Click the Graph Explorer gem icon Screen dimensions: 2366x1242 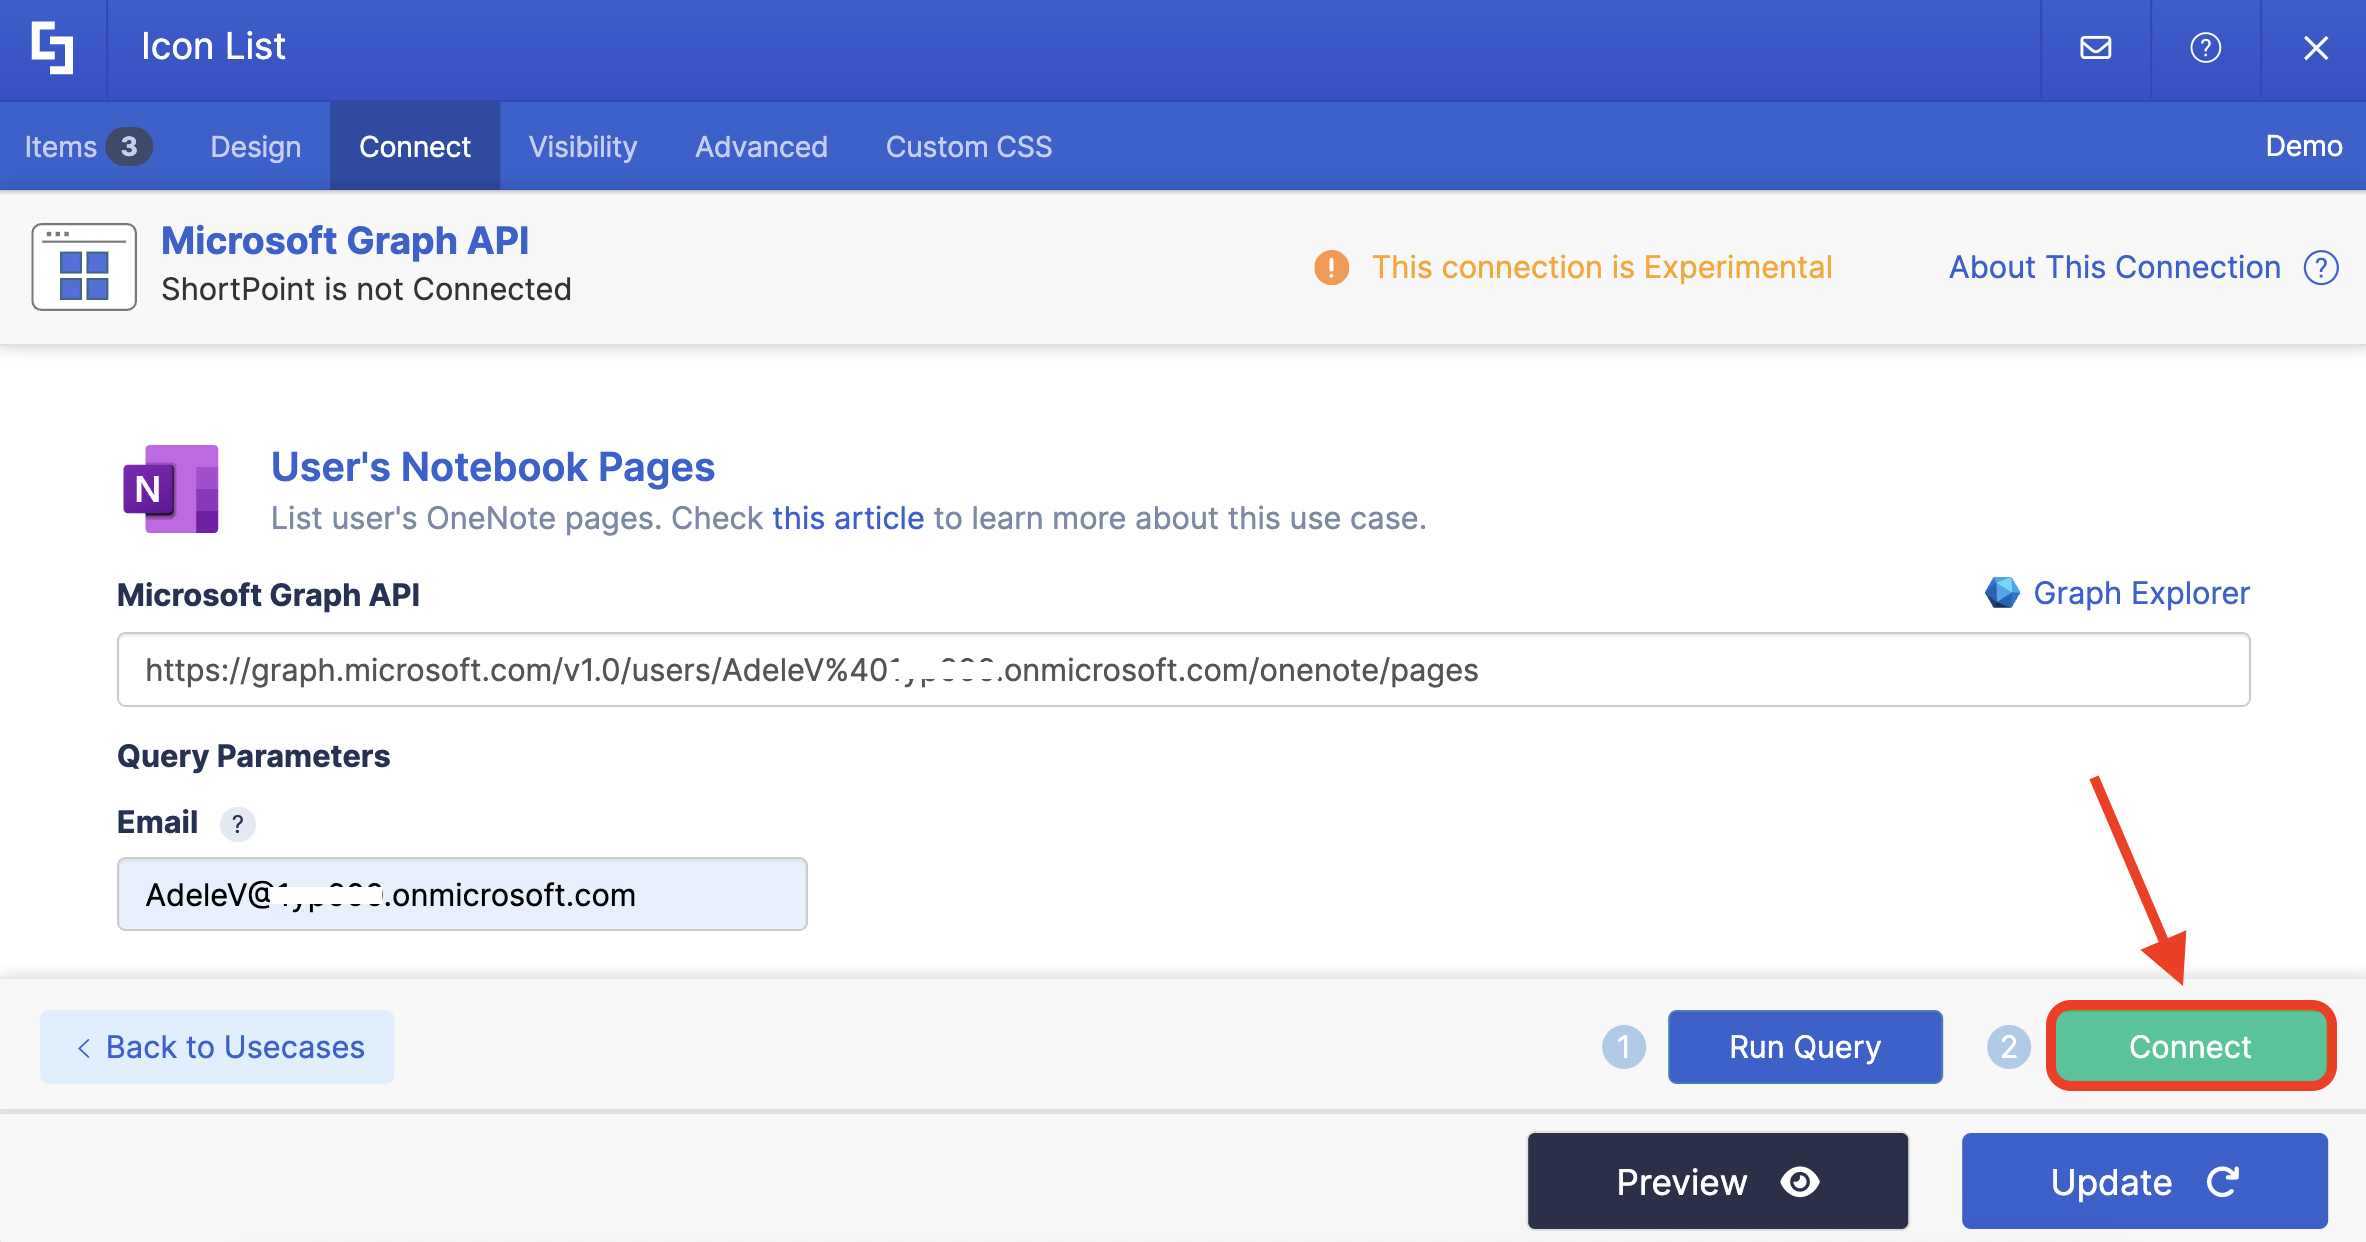[2001, 593]
